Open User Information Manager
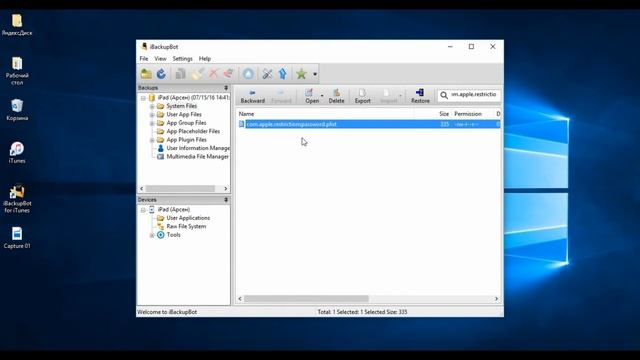 [198, 148]
